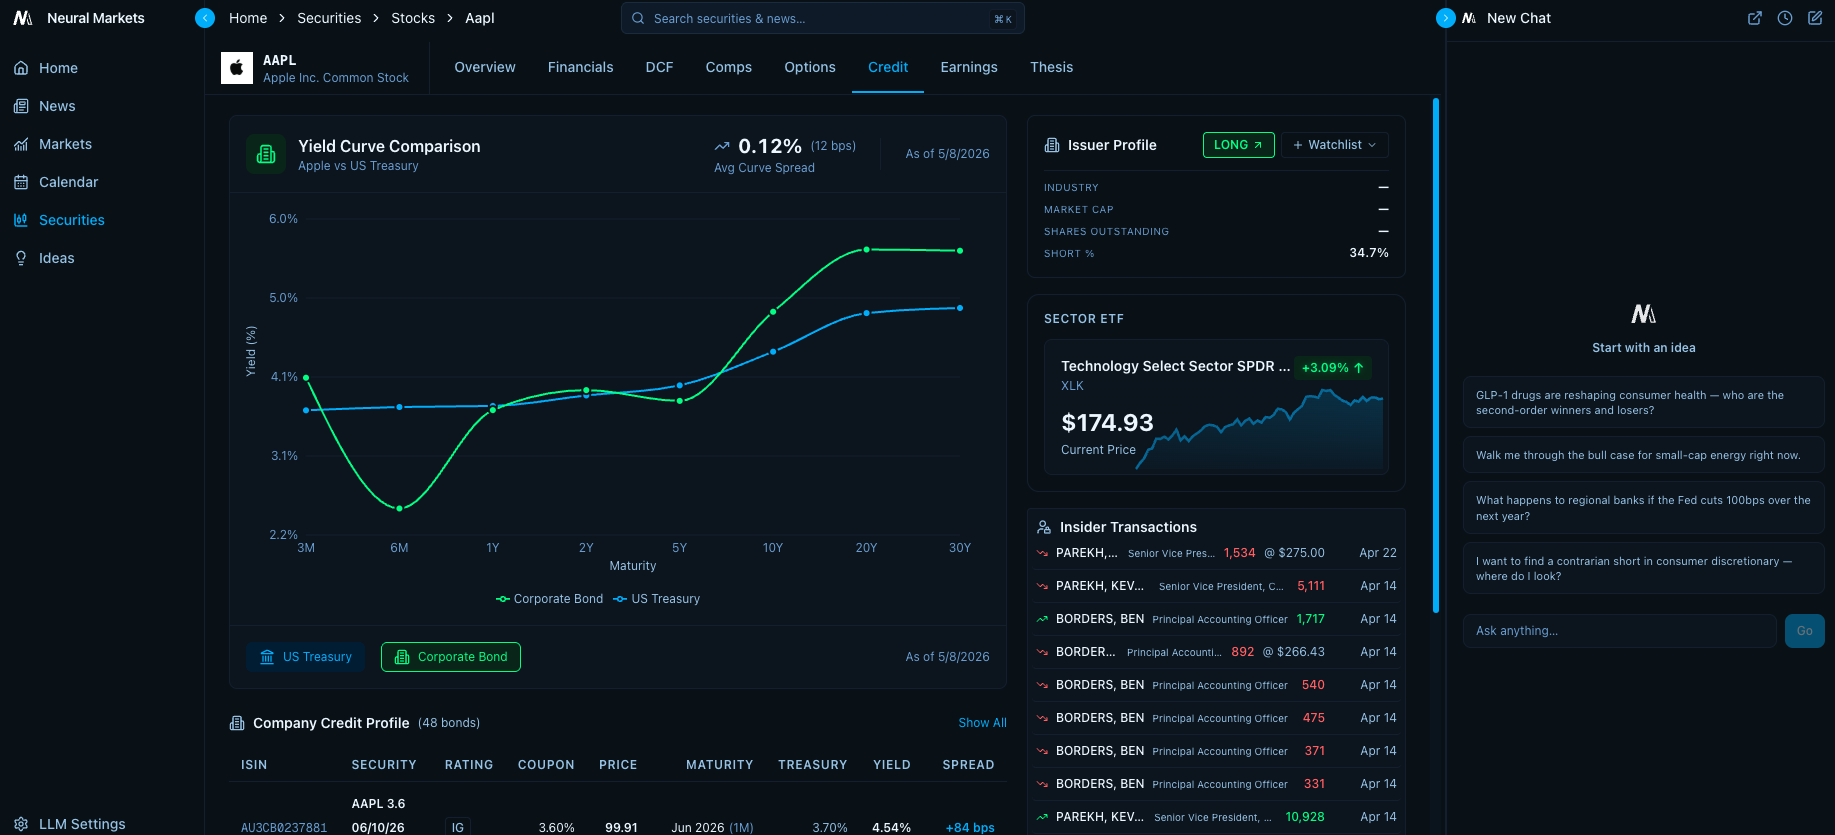
Task: Click the RATING column header
Action: (x=469, y=765)
